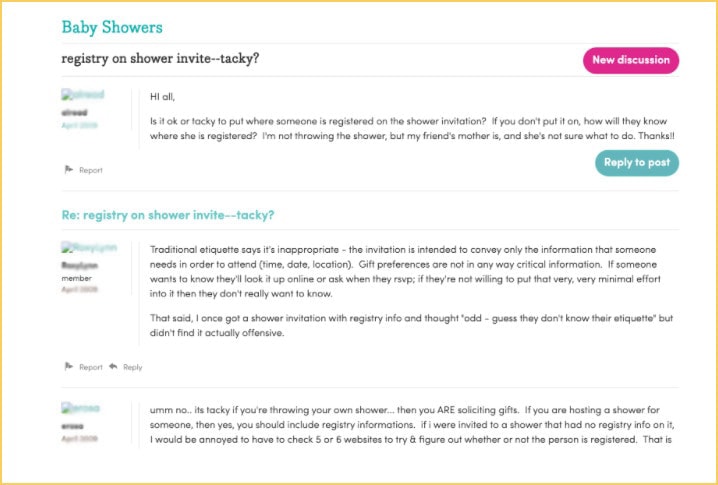Click the Reply text link under the second post
Image resolution: width=718 pixels, height=485 pixels.
(132, 367)
